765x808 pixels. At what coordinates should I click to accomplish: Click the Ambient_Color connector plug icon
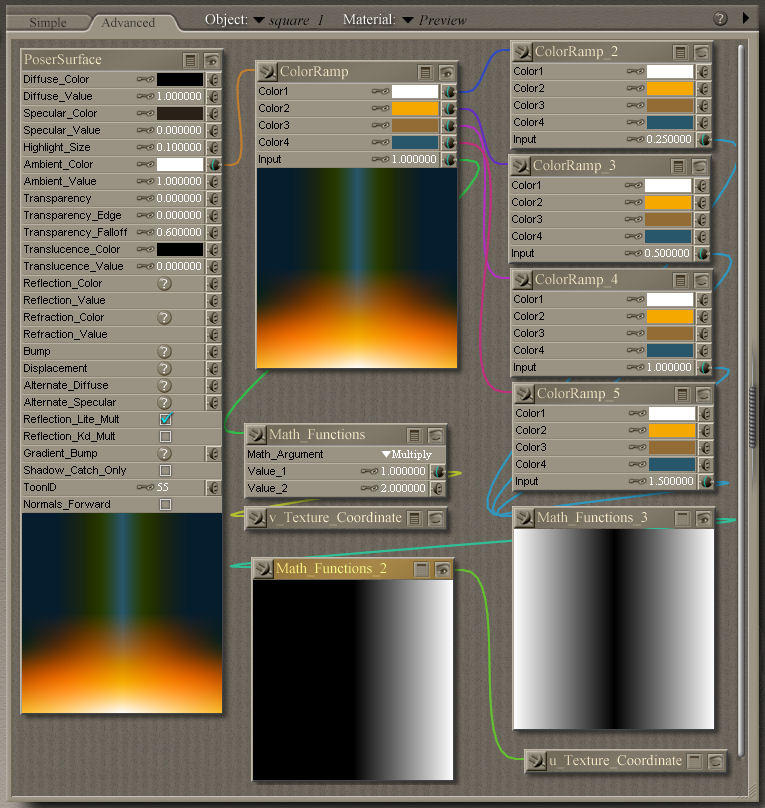213,164
